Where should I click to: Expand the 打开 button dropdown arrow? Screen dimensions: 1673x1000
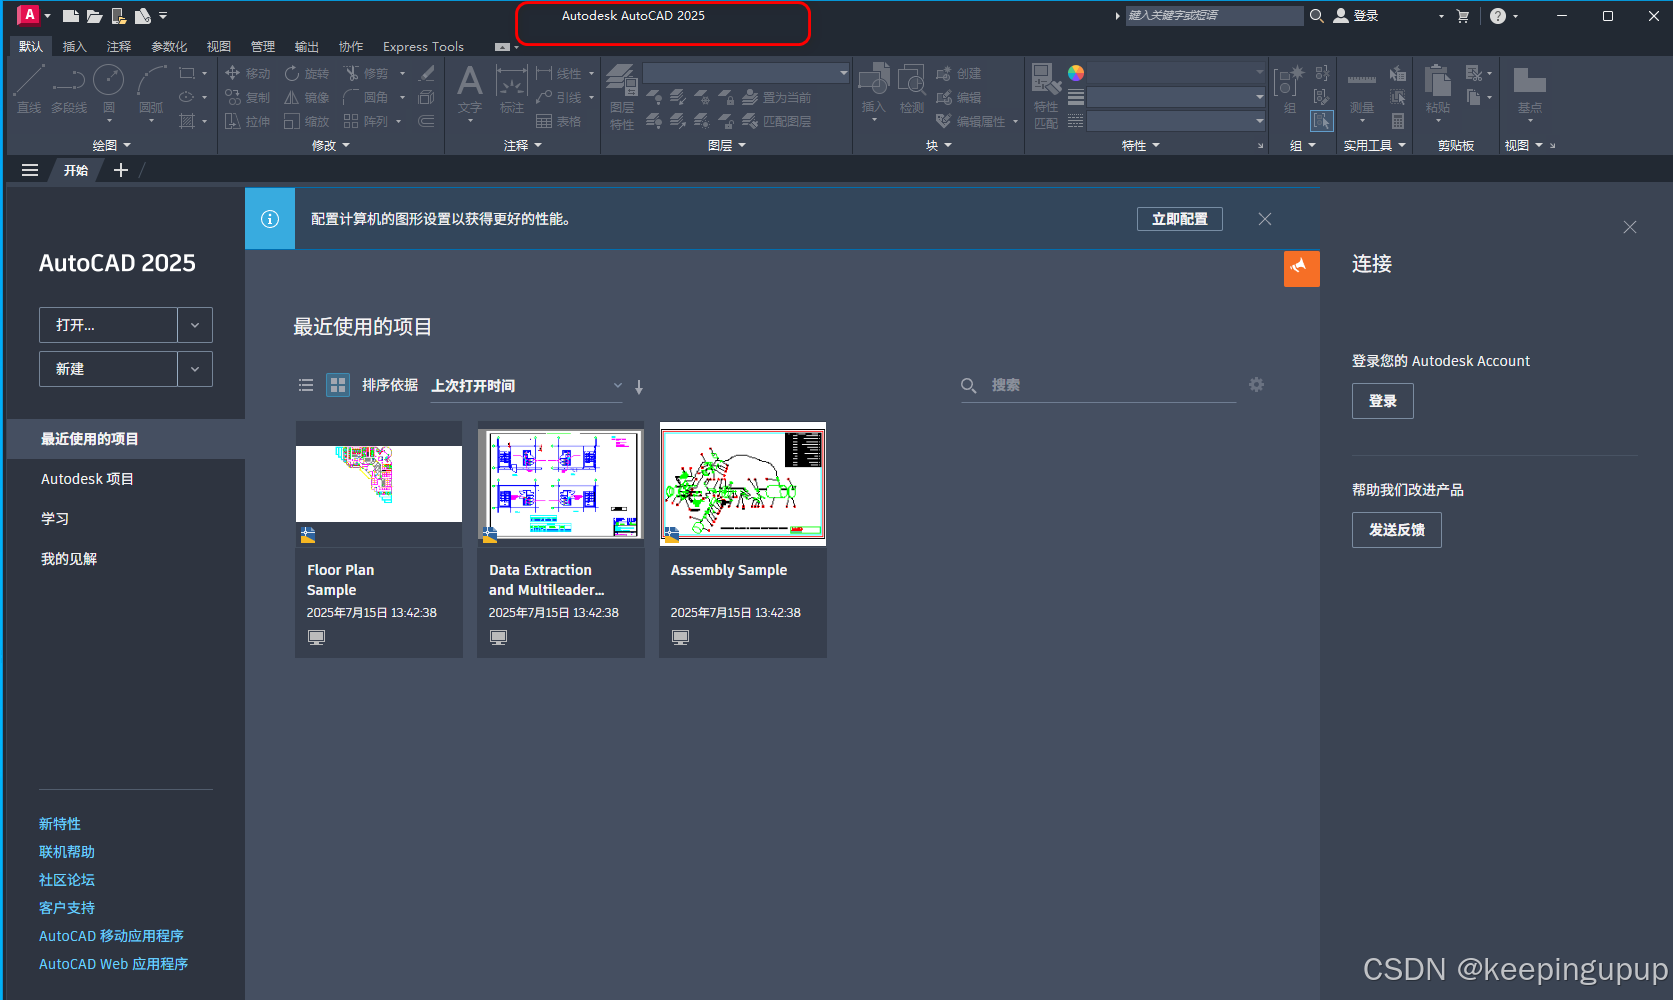coord(195,324)
